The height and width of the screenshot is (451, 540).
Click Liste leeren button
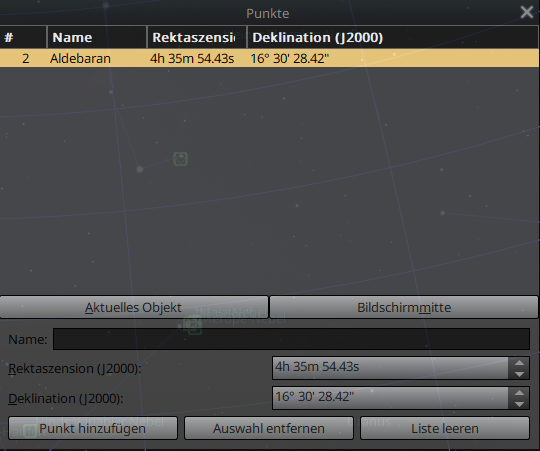click(x=445, y=428)
